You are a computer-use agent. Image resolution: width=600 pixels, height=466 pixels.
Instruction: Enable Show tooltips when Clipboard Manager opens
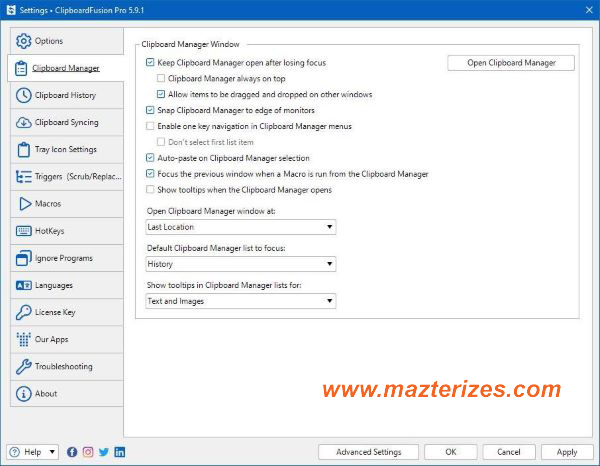pos(150,189)
